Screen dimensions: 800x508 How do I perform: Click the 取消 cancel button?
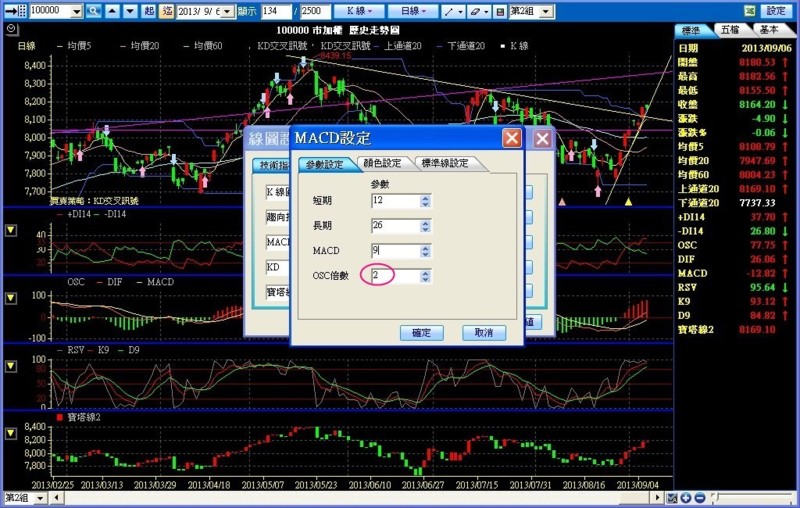click(x=483, y=333)
